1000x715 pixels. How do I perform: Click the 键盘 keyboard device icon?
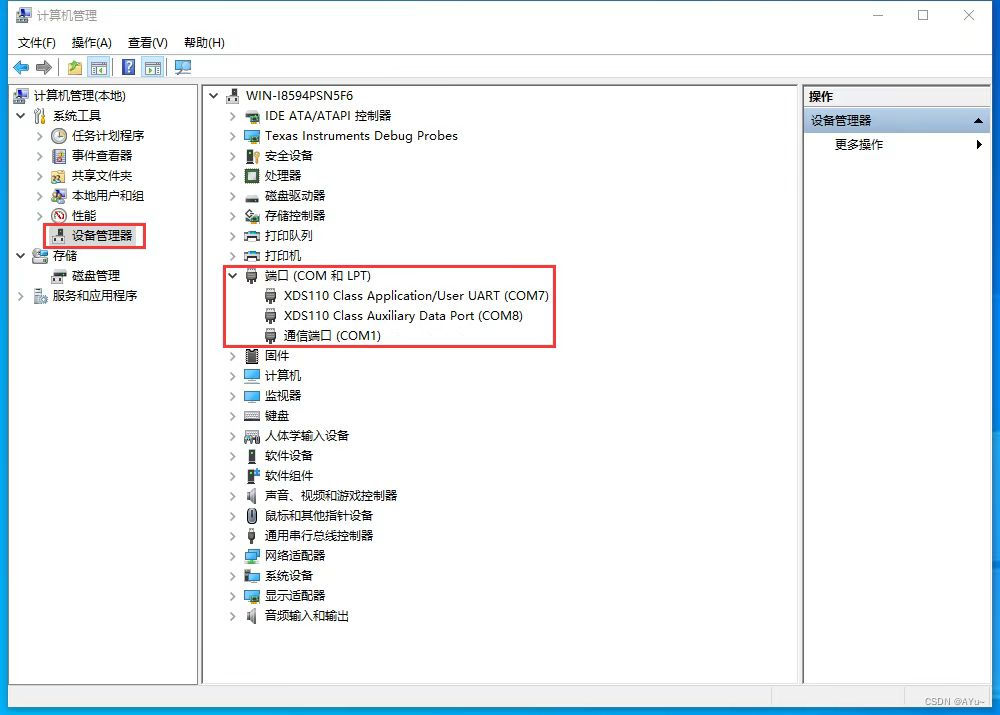(252, 416)
